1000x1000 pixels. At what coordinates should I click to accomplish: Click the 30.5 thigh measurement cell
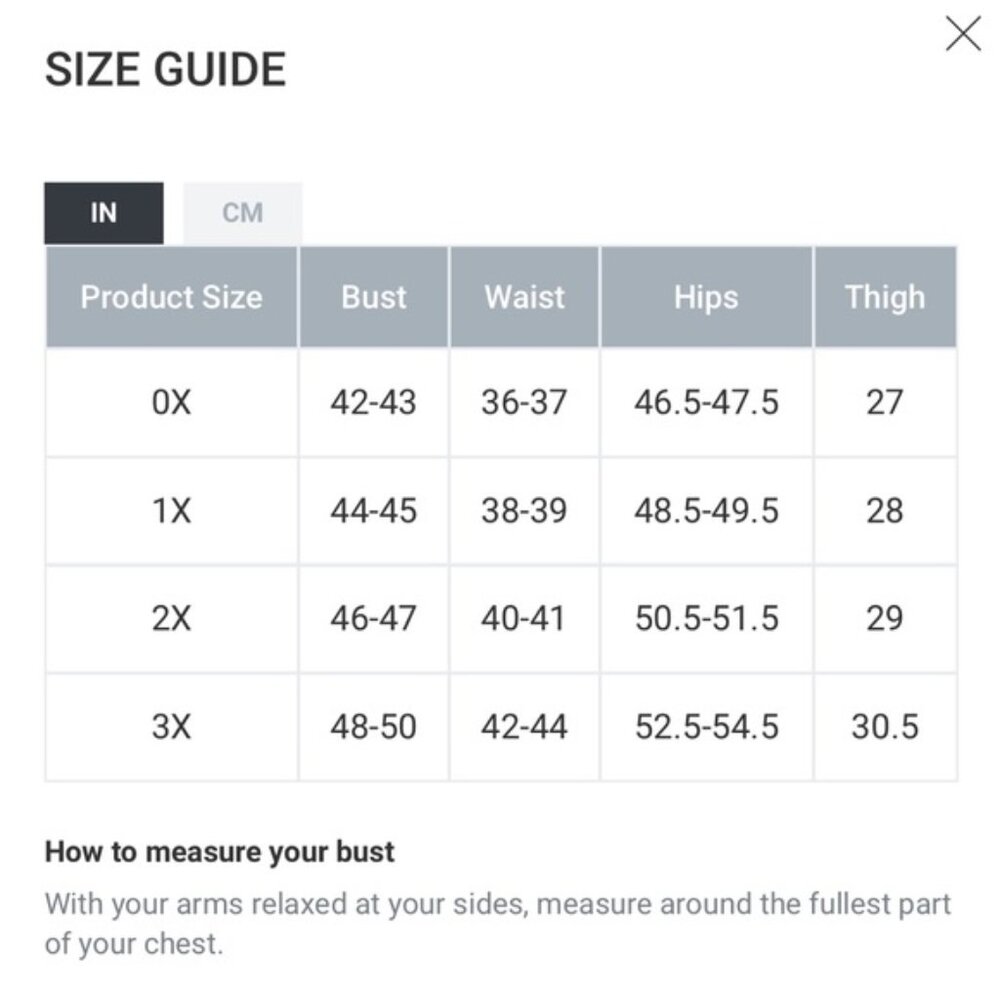(x=884, y=727)
